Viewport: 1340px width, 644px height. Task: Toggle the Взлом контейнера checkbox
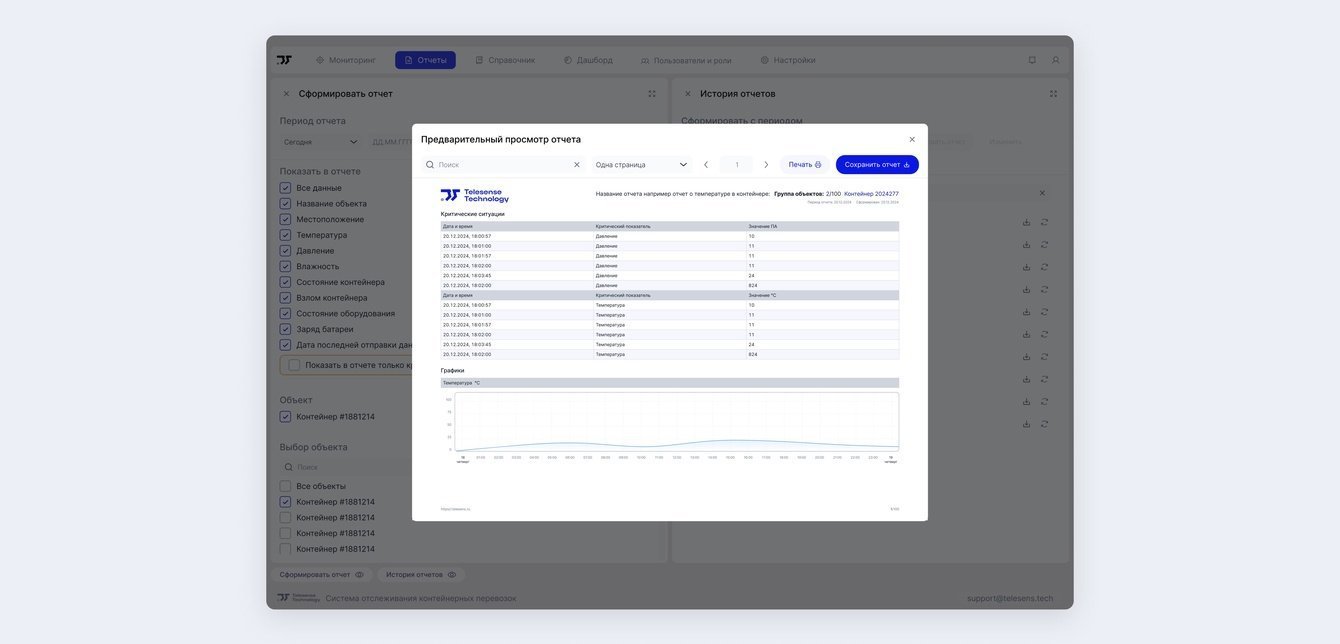pos(285,298)
